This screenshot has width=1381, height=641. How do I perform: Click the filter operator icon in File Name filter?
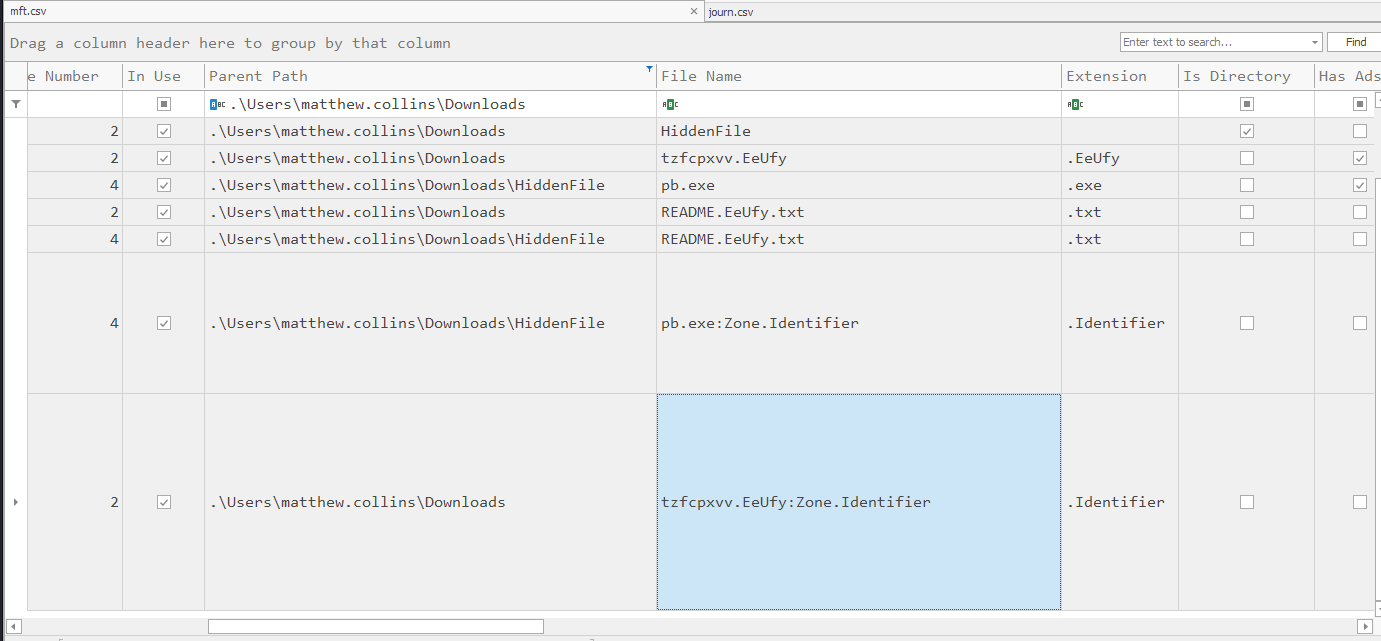[x=669, y=104]
